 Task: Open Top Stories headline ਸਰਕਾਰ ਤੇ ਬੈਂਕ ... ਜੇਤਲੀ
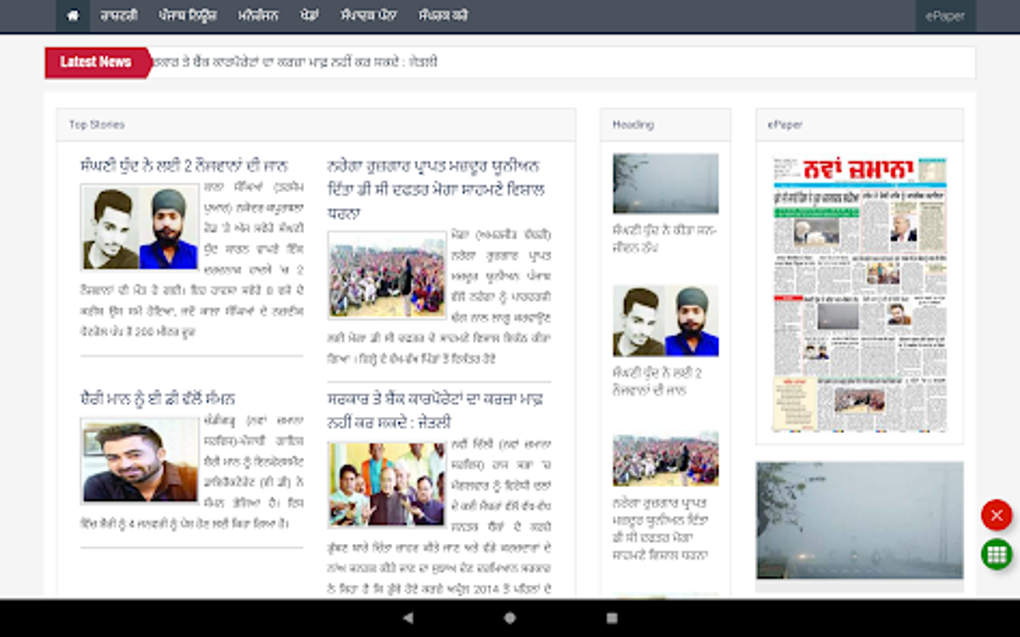pyautogui.click(x=435, y=410)
